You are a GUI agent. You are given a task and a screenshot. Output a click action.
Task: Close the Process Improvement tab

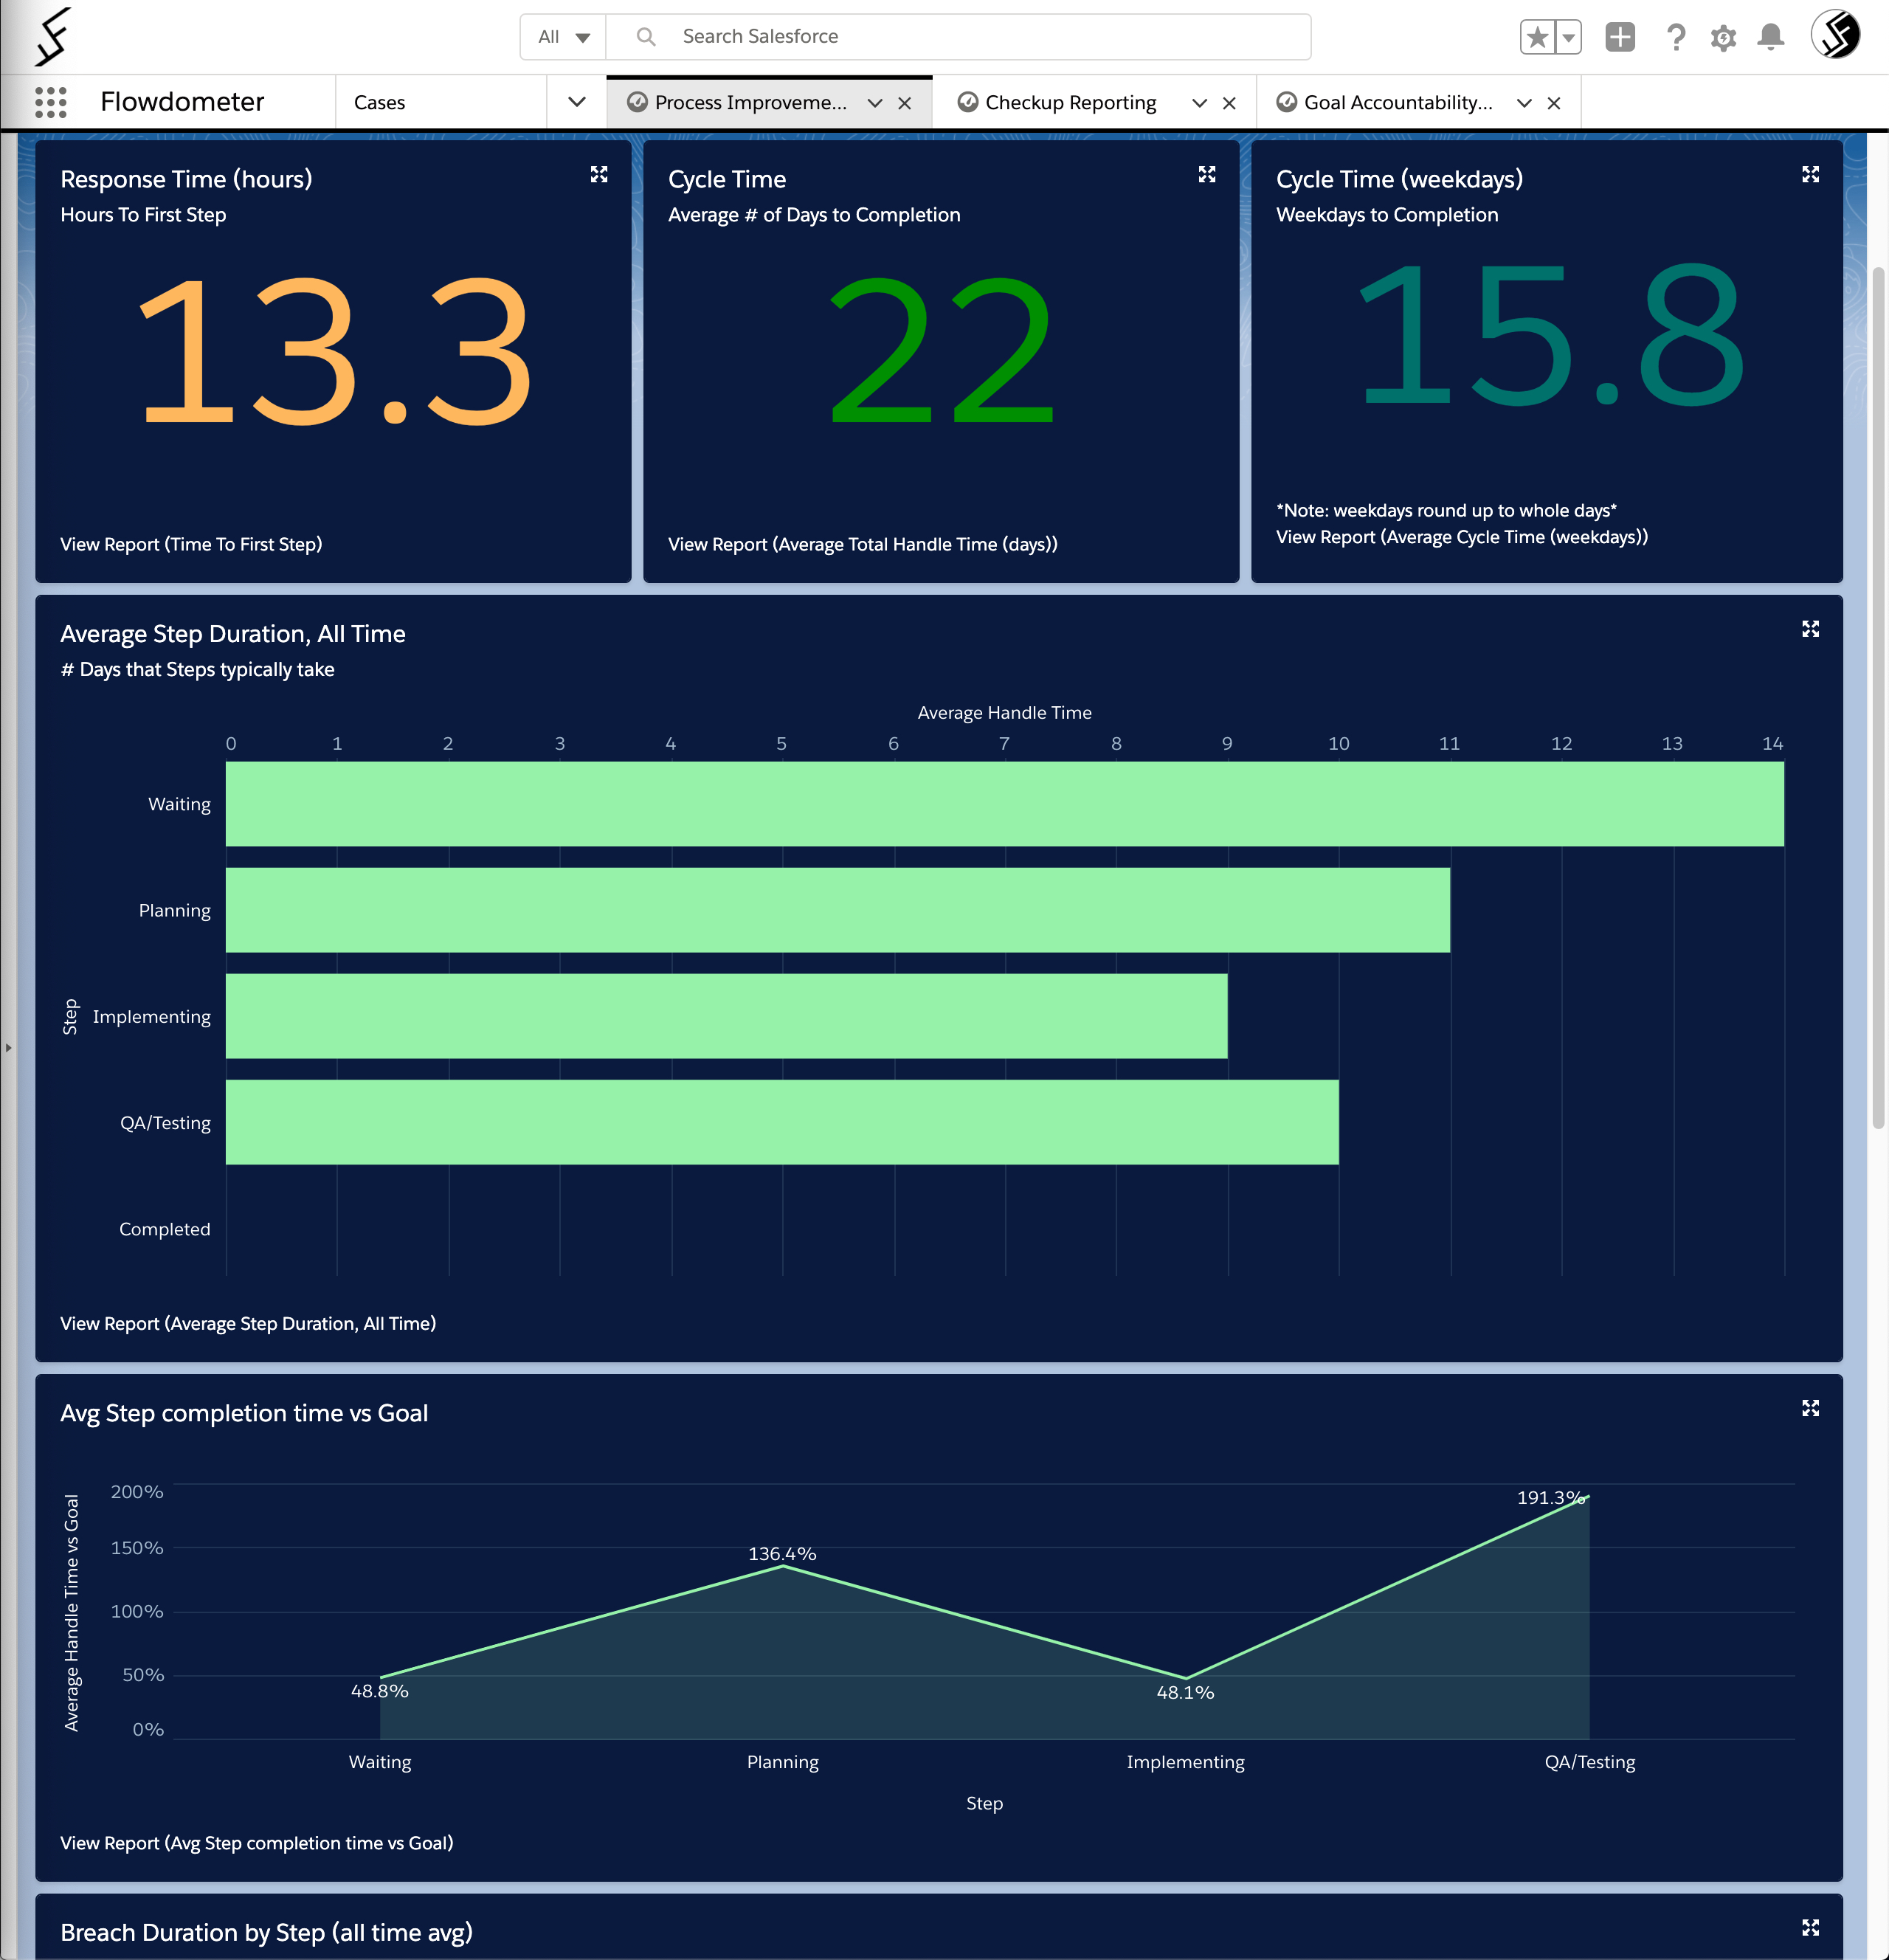click(904, 103)
